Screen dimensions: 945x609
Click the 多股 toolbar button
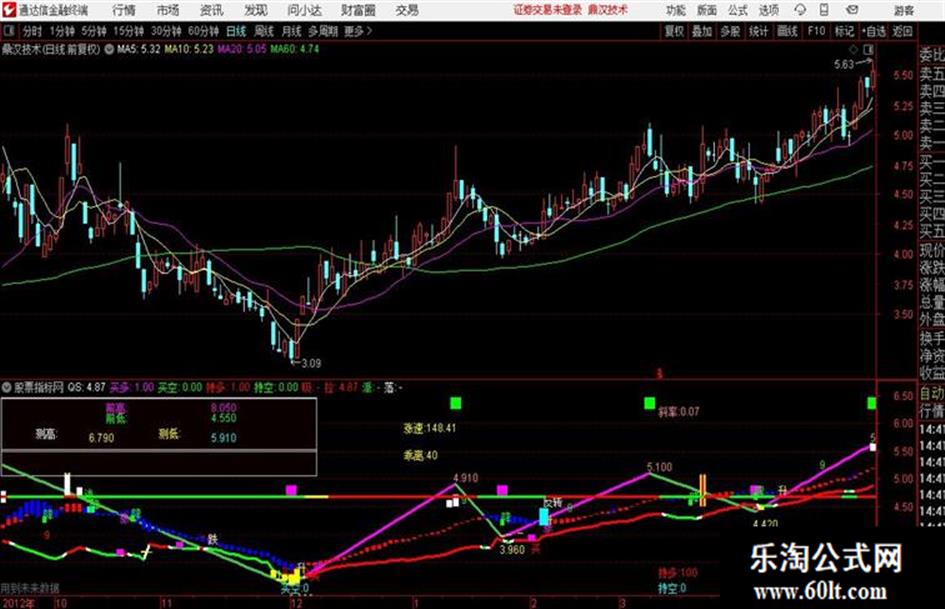click(x=730, y=31)
